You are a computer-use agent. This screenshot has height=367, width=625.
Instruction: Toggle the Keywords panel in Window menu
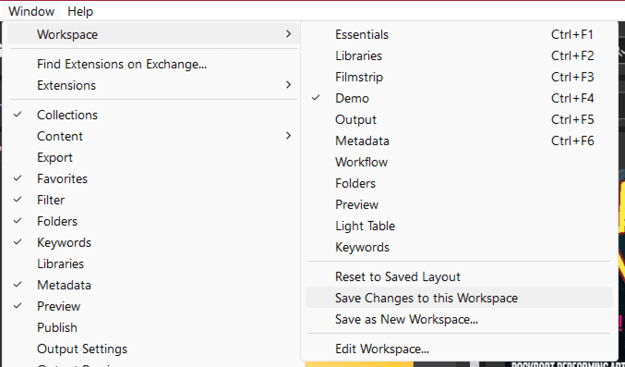click(x=153, y=243)
